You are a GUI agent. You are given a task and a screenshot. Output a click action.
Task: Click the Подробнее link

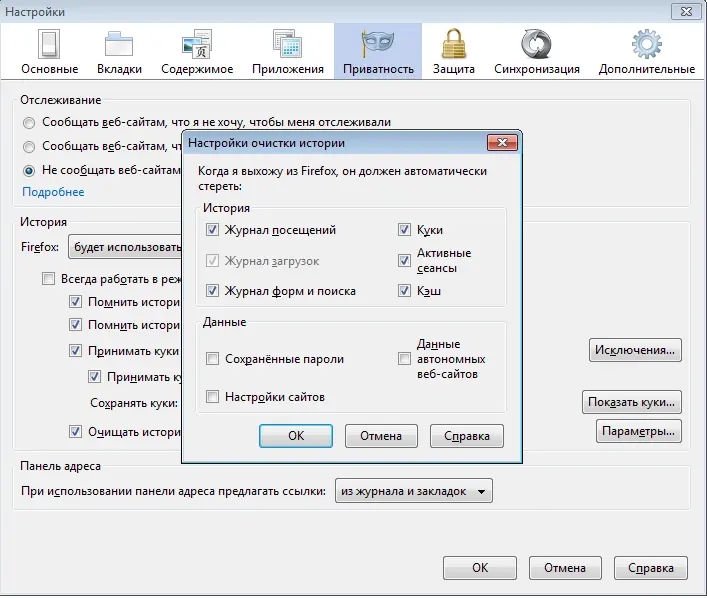(x=53, y=192)
